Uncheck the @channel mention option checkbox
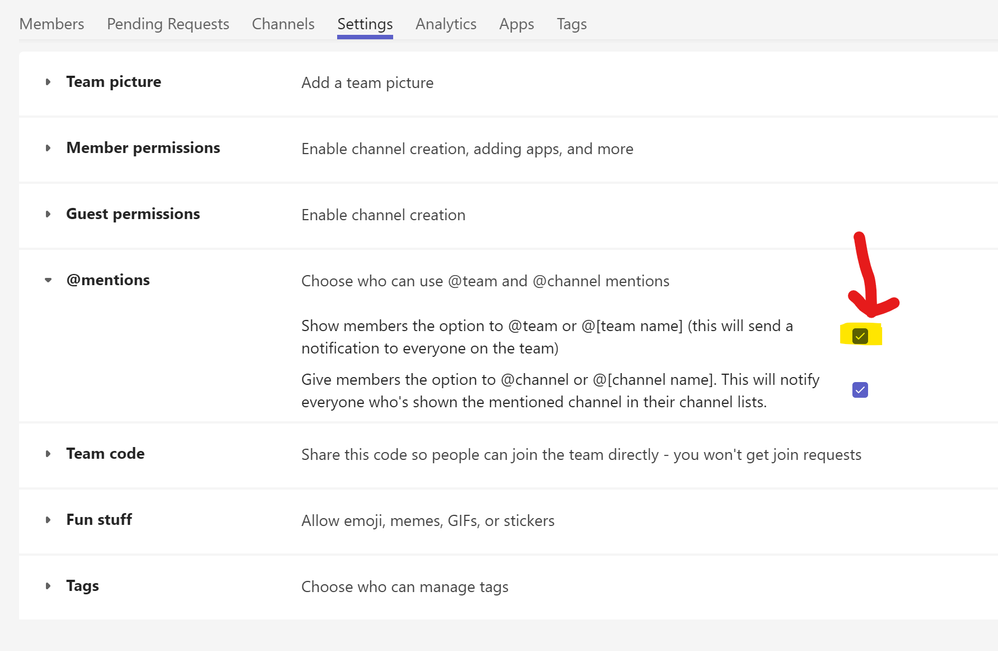Viewport: 998px width, 651px height. coord(860,390)
